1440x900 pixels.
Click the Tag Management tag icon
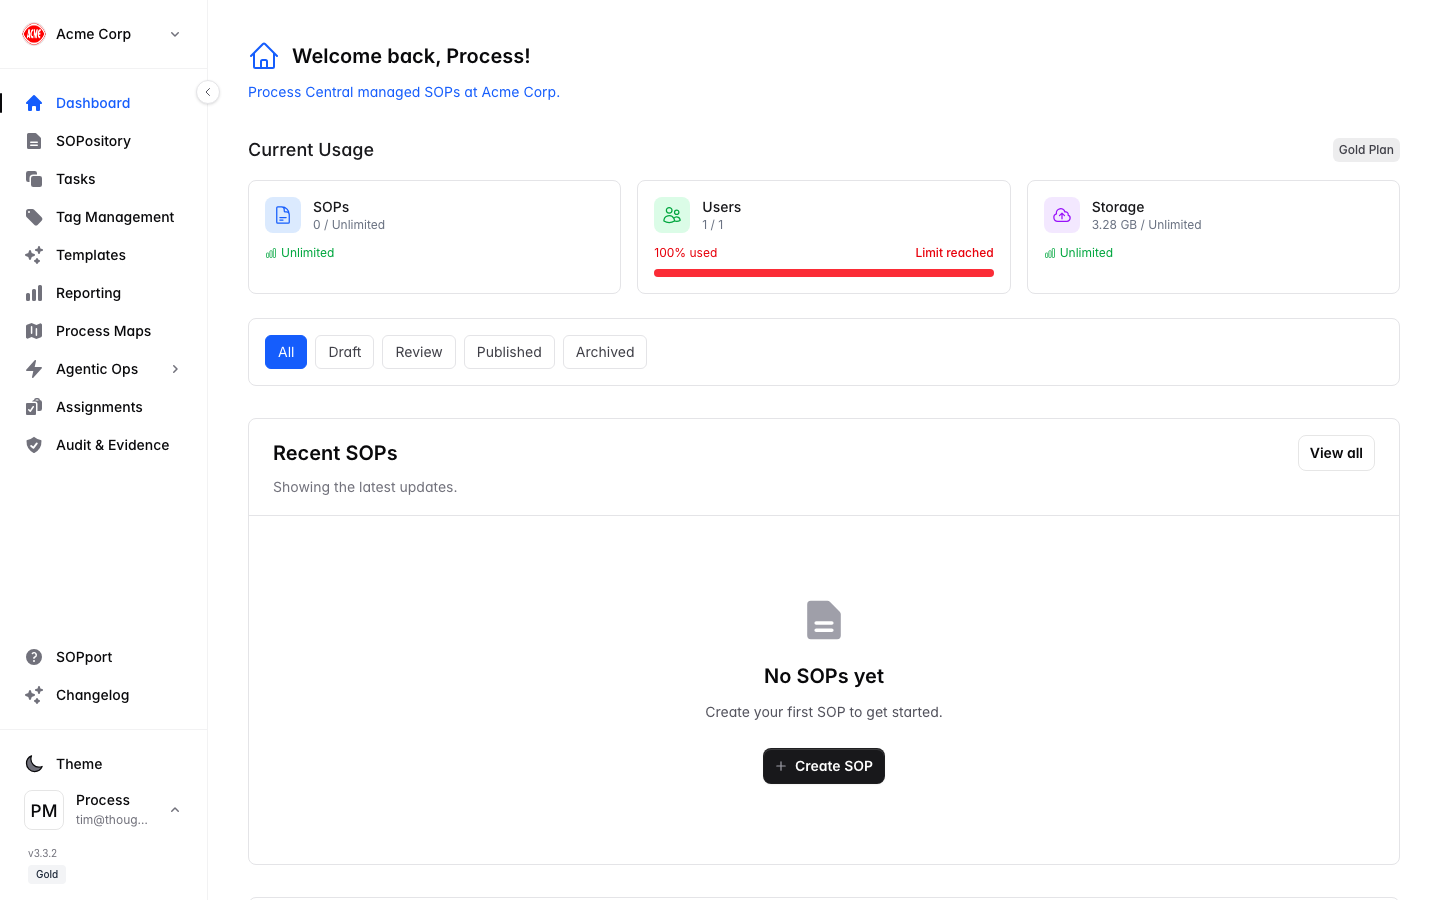(x=34, y=217)
